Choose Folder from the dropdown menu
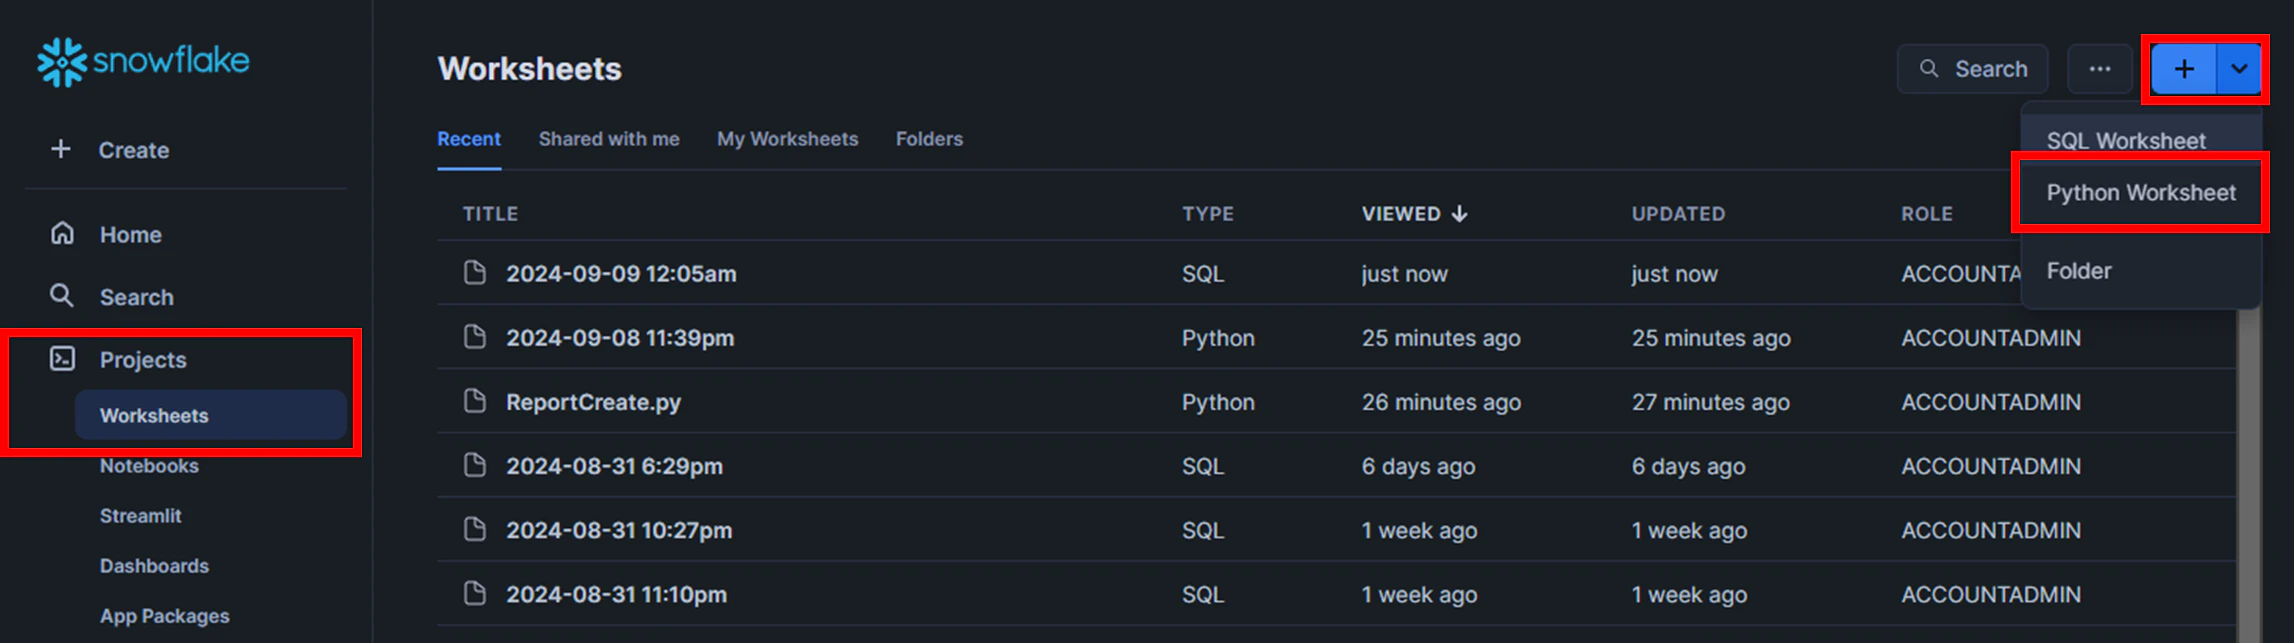The height and width of the screenshot is (643, 2294). click(x=2078, y=271)
